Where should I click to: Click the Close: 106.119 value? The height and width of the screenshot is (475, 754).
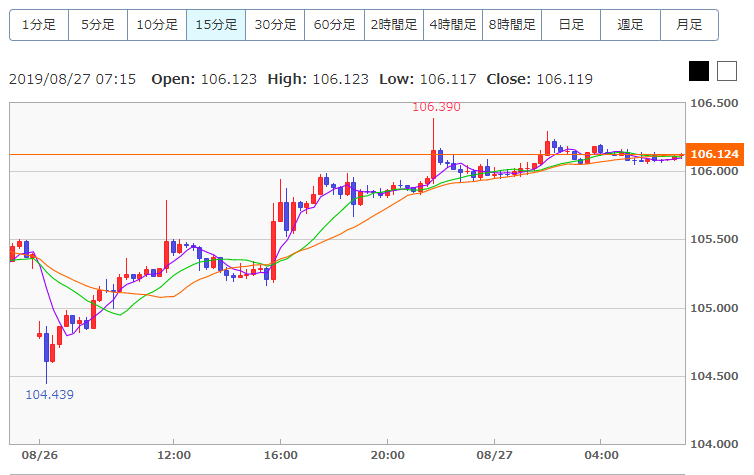click(540, 79)
